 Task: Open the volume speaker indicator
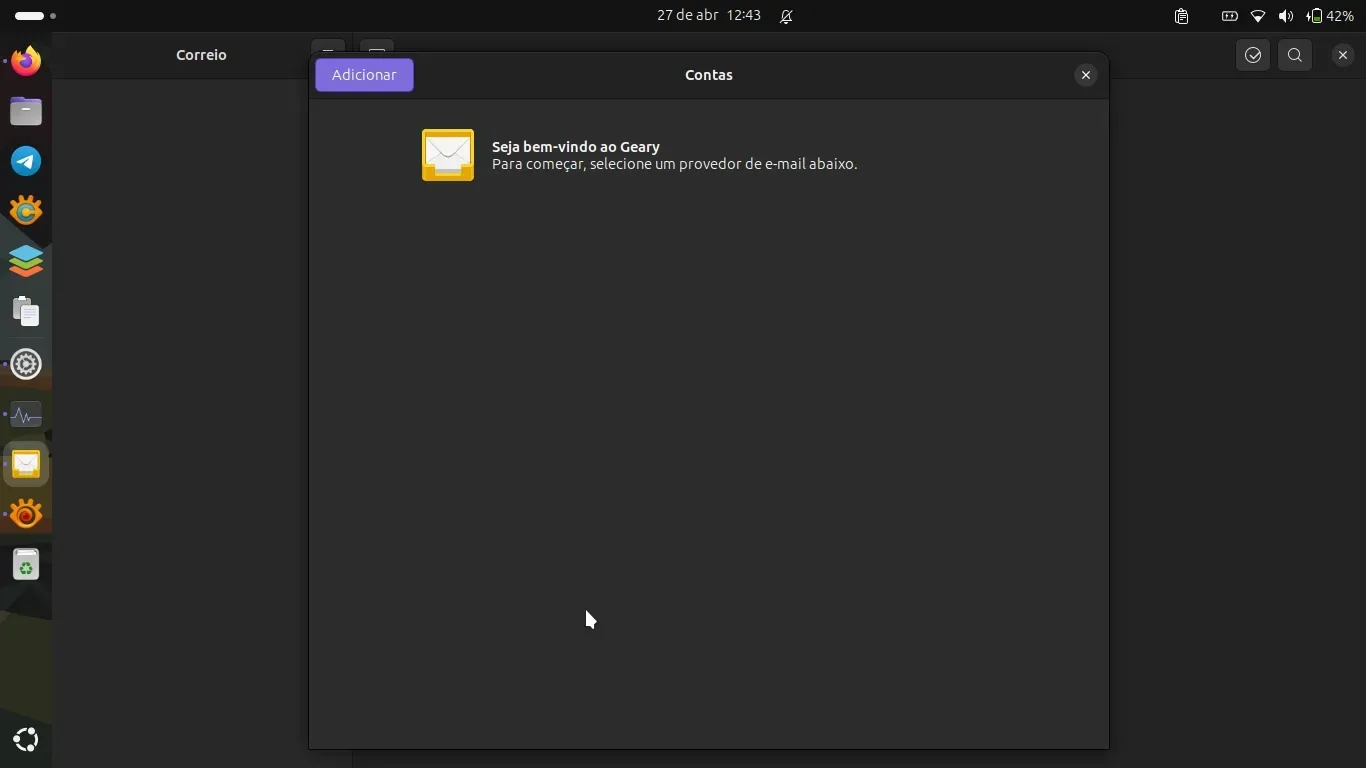click(1285, 16)
